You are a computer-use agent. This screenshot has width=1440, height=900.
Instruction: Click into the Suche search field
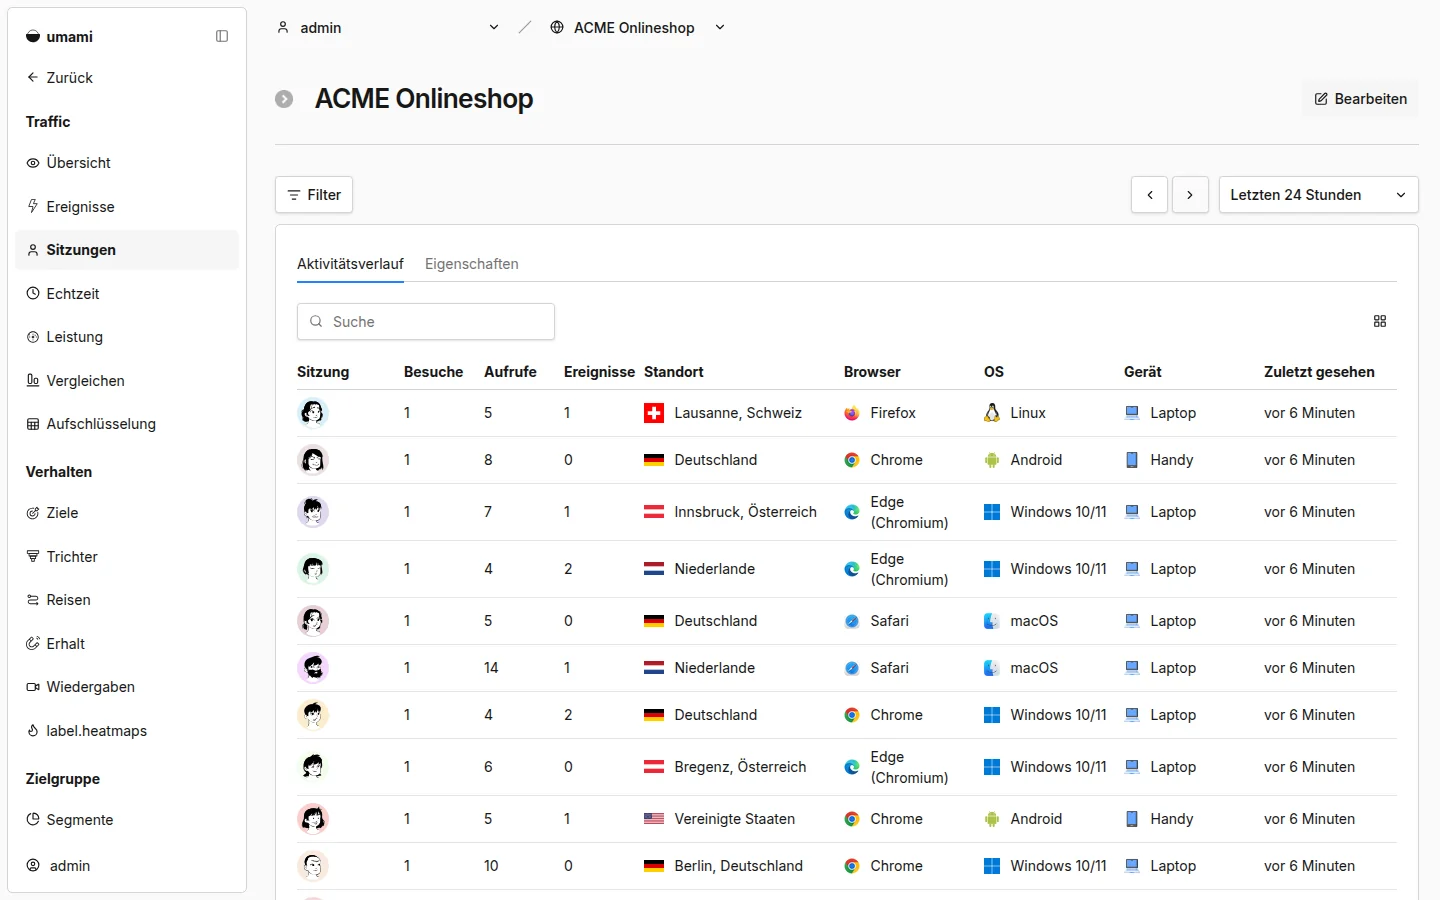[x=426, y=322]
